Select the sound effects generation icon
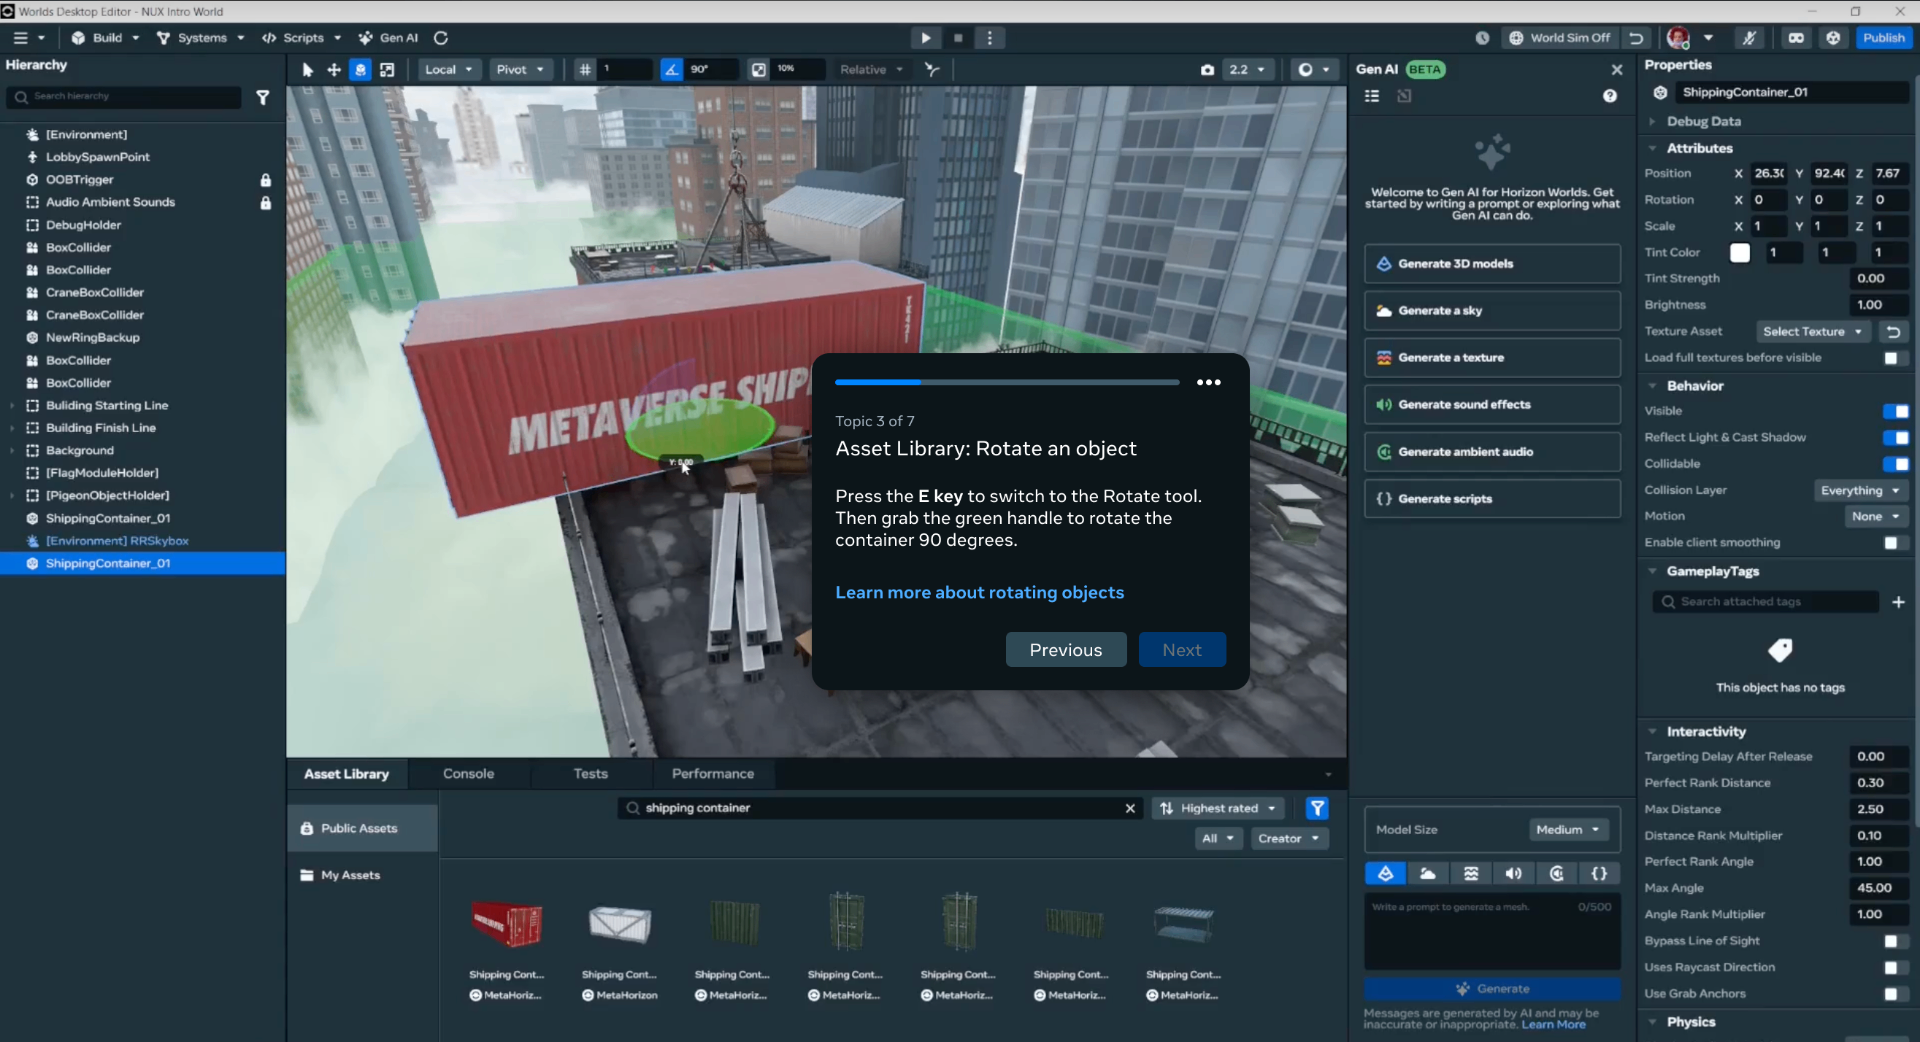Screen dimensions: 1920x1042 (x=1514, y=874)
